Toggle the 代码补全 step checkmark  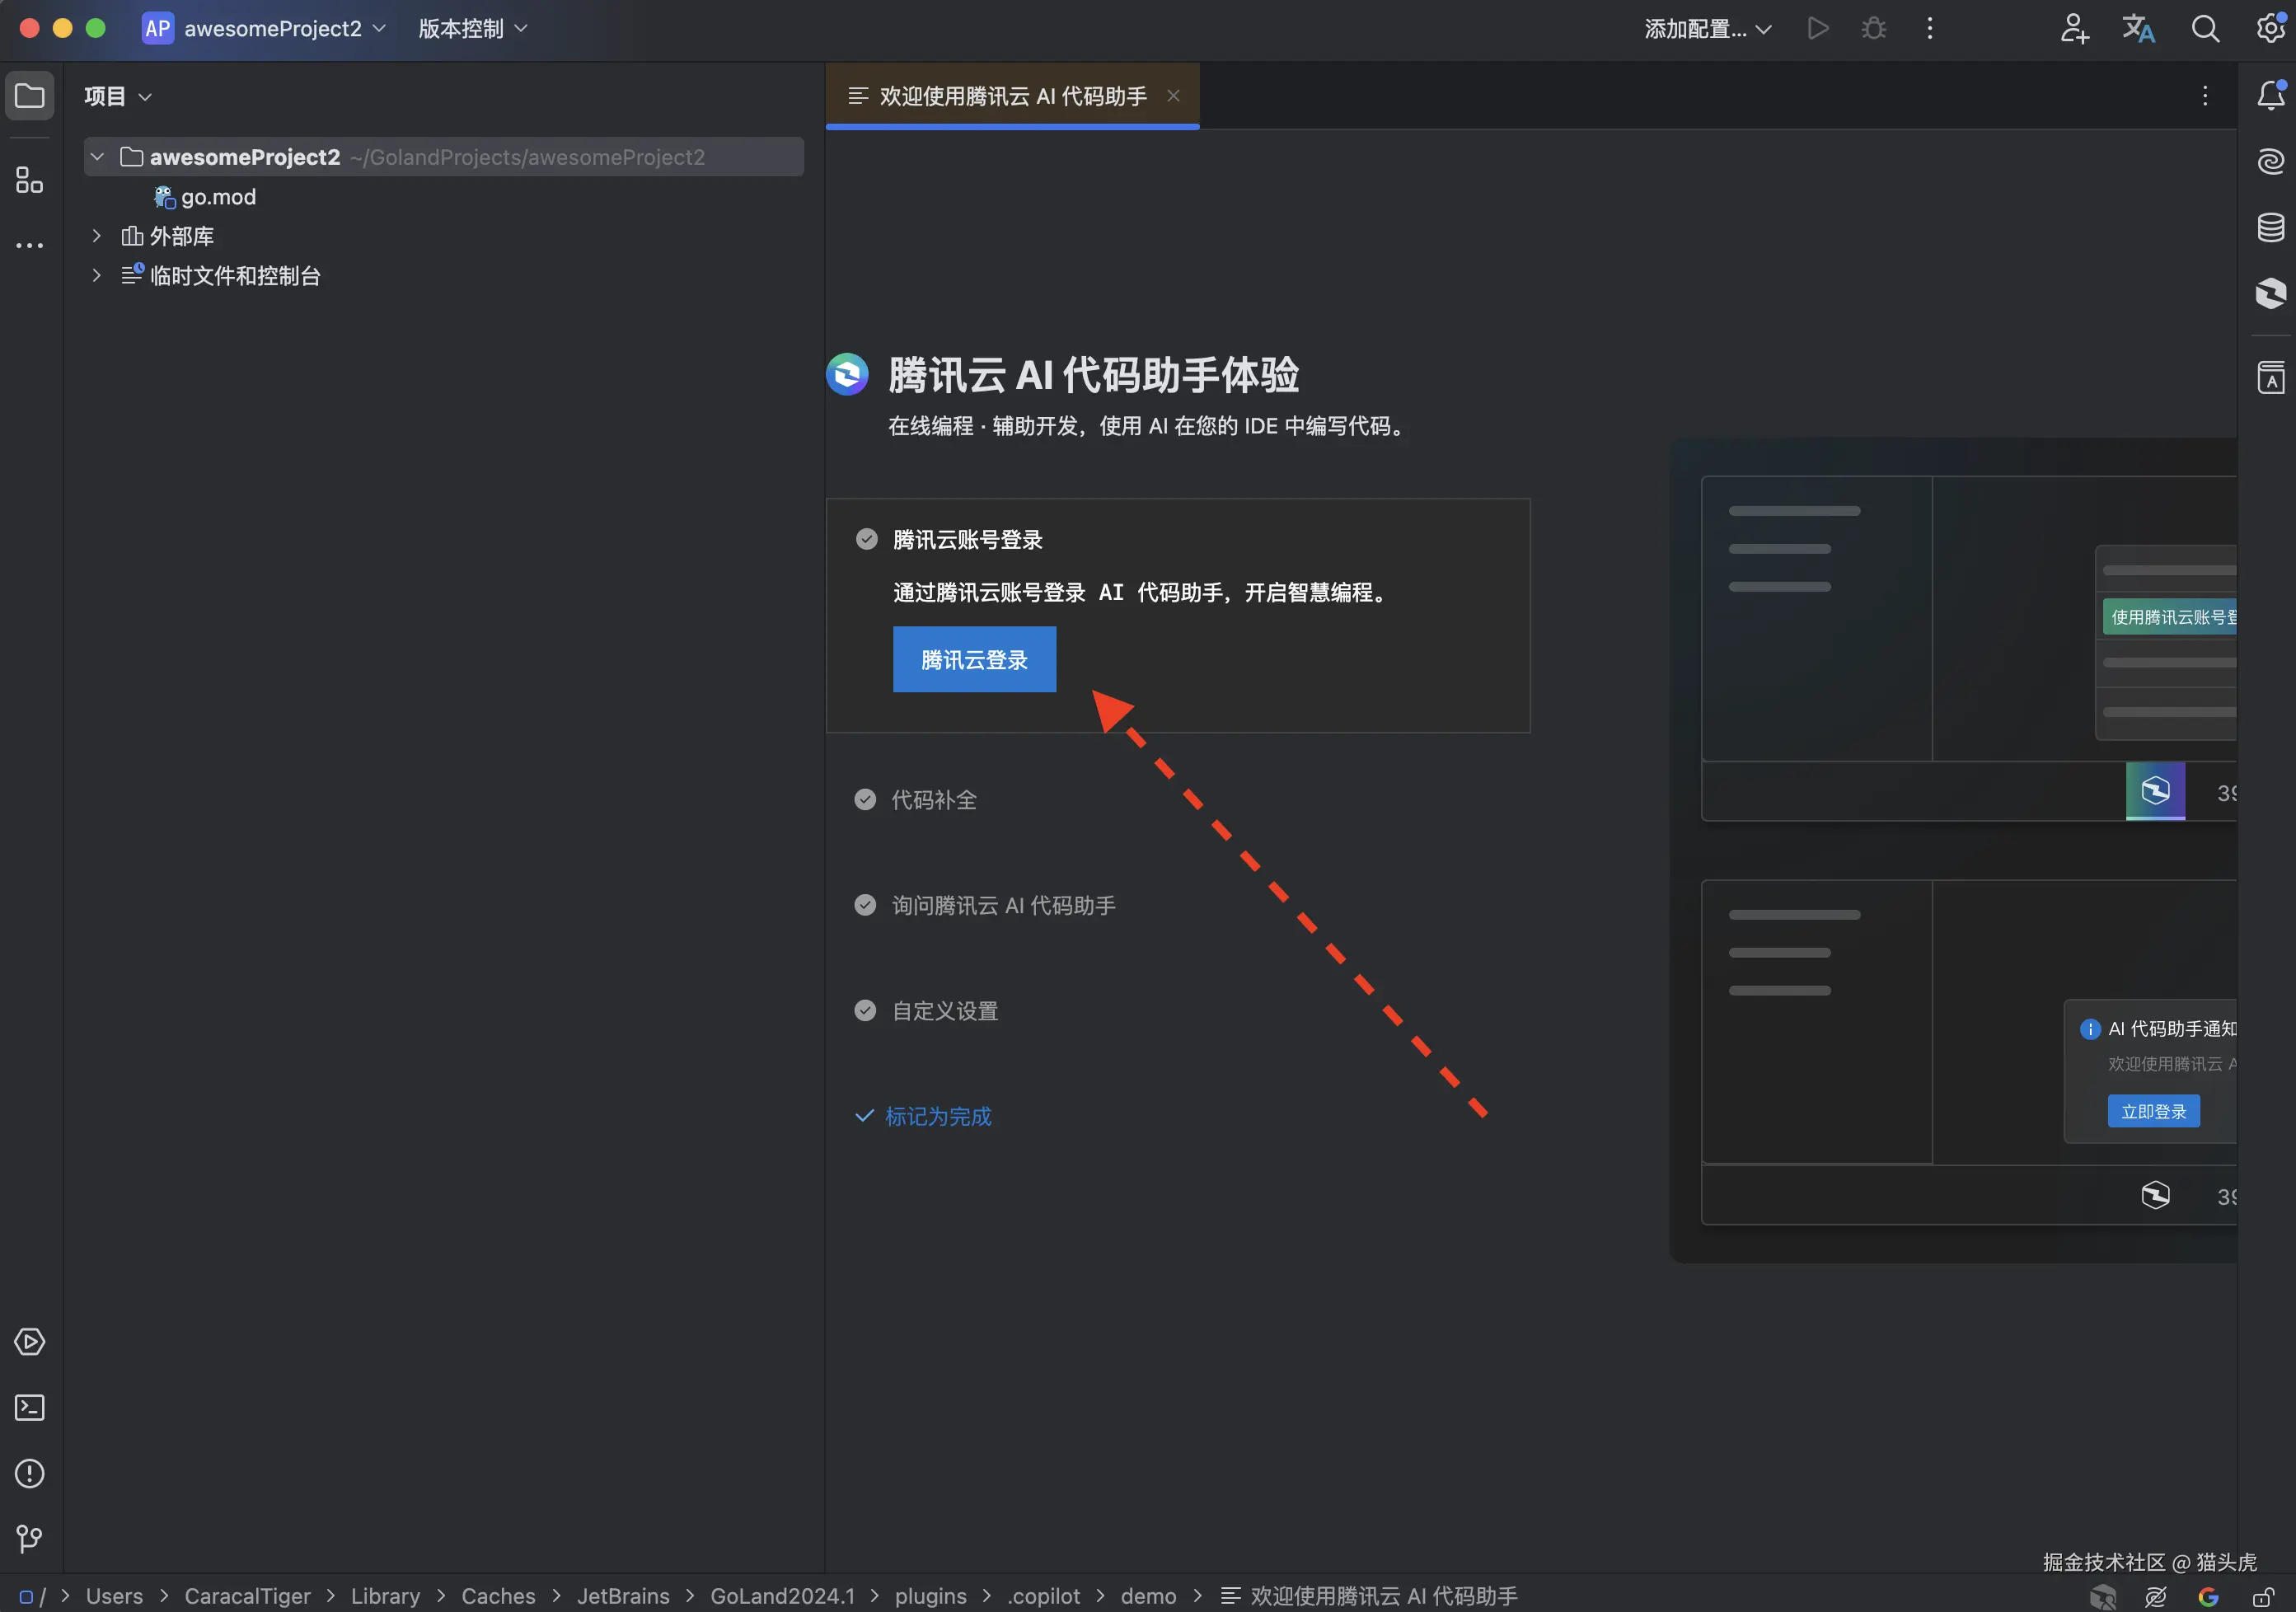(x=865, y=799)
